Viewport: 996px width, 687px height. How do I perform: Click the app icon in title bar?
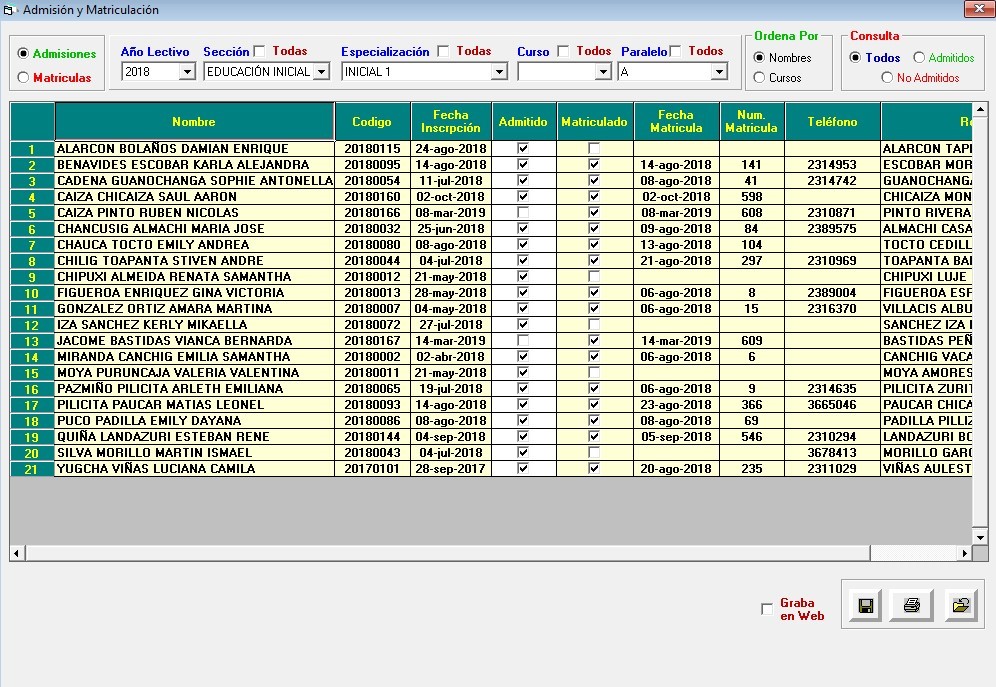click(x=10, y=10)
